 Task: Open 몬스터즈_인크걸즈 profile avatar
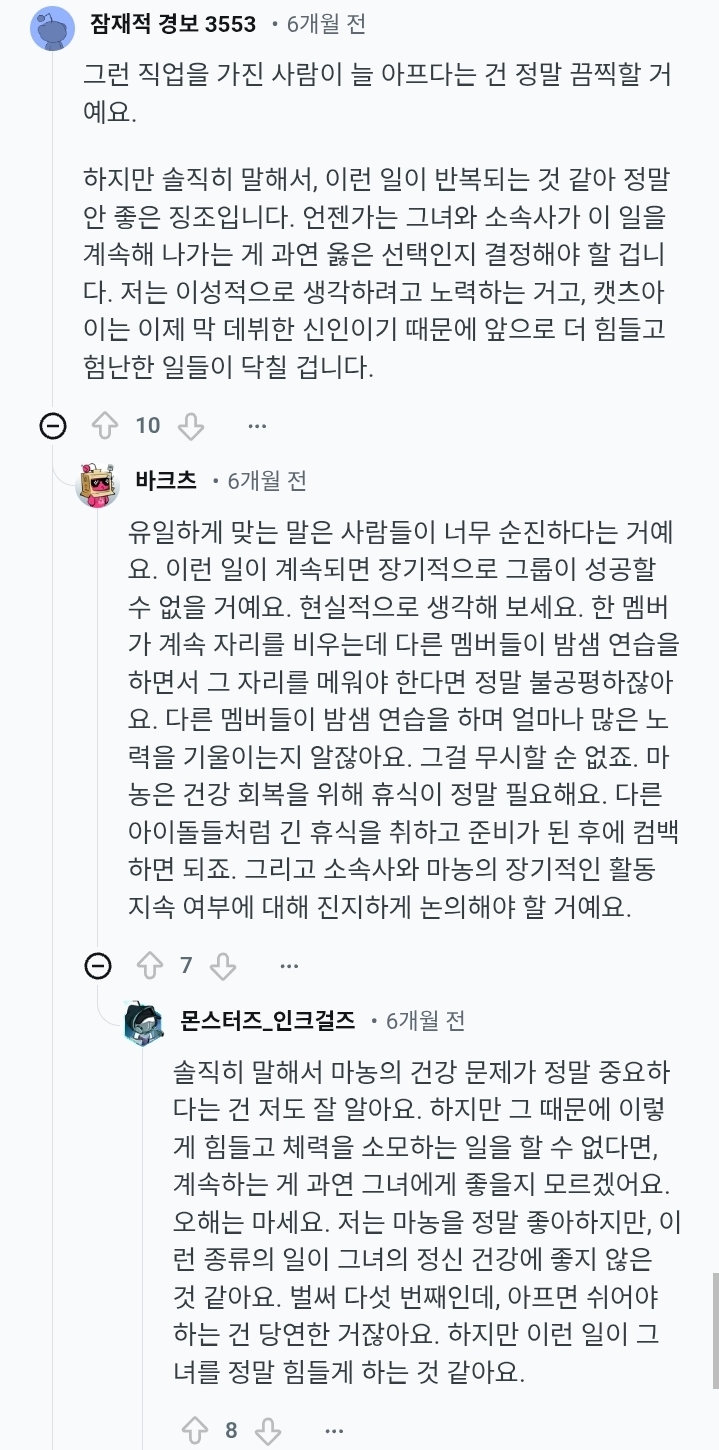click(144, 1023)
